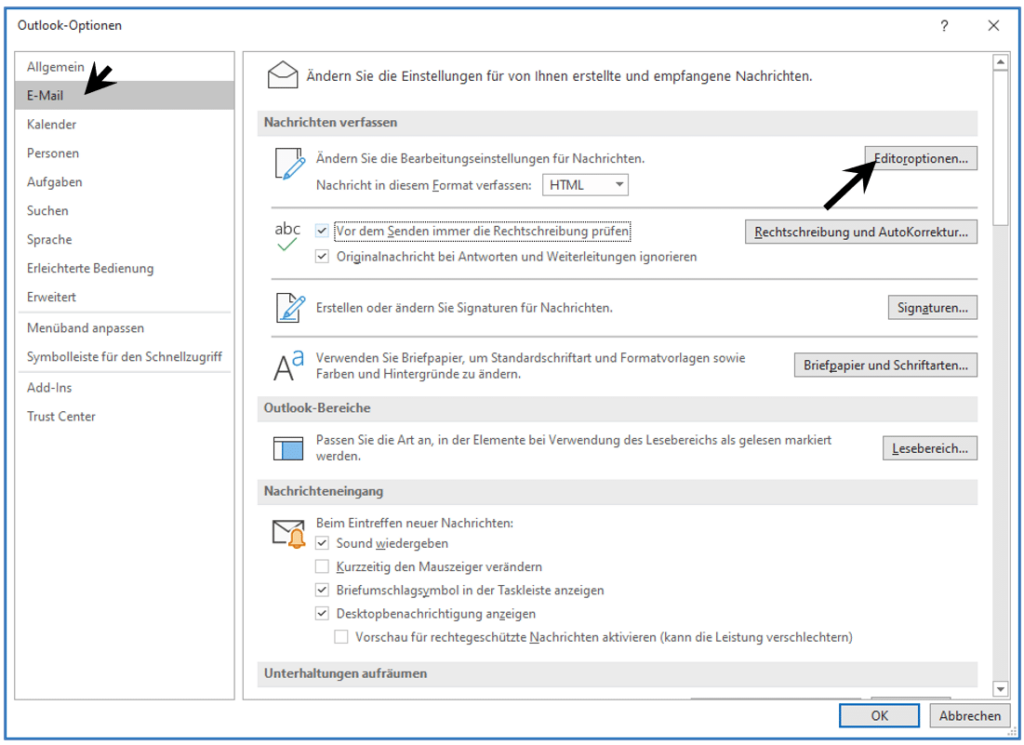Click label 'Nachricht in diesem Format verfassen:'
Viewport: 1024px width, 745px height.
pos(424,185)
